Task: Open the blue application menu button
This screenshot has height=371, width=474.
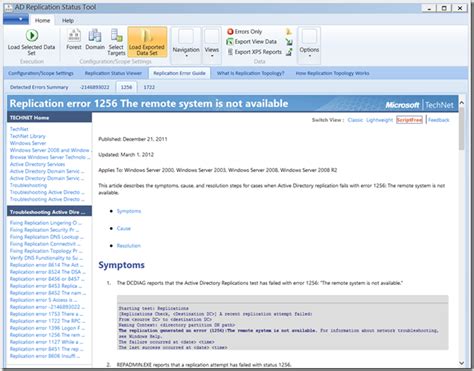Action: point(16,19)
